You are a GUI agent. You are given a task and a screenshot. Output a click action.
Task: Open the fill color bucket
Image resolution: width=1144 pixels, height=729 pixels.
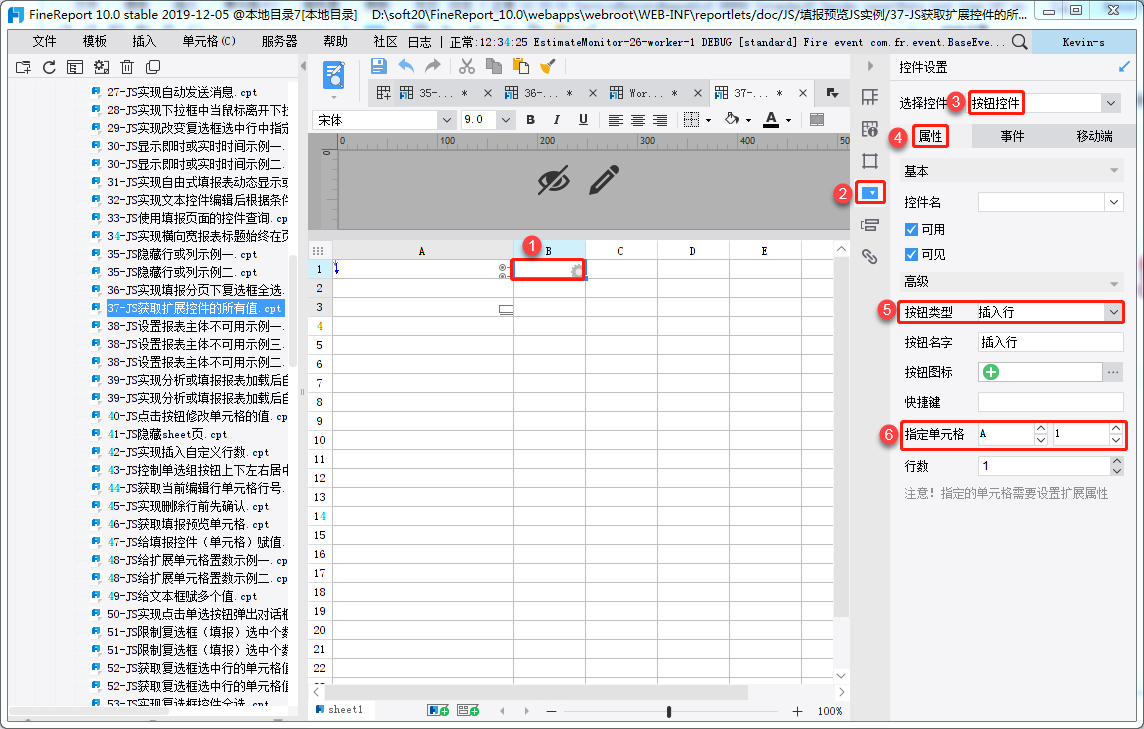(x=732, y=119)
